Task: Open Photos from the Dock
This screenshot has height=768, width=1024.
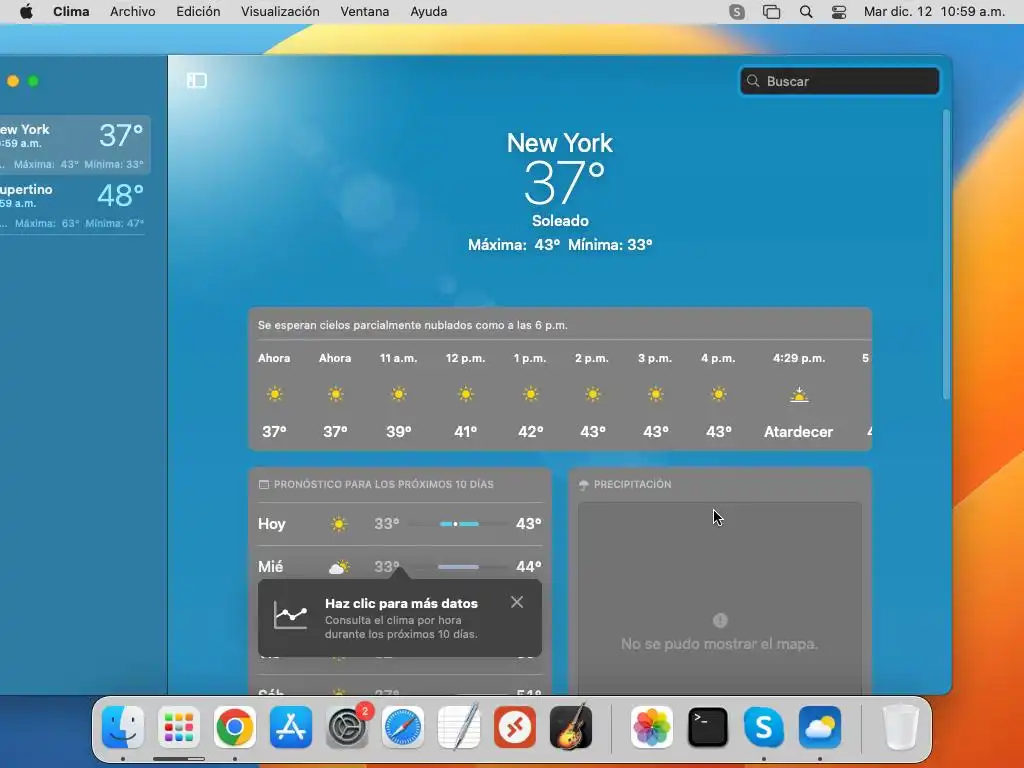Action: click(x=652, y=727)
